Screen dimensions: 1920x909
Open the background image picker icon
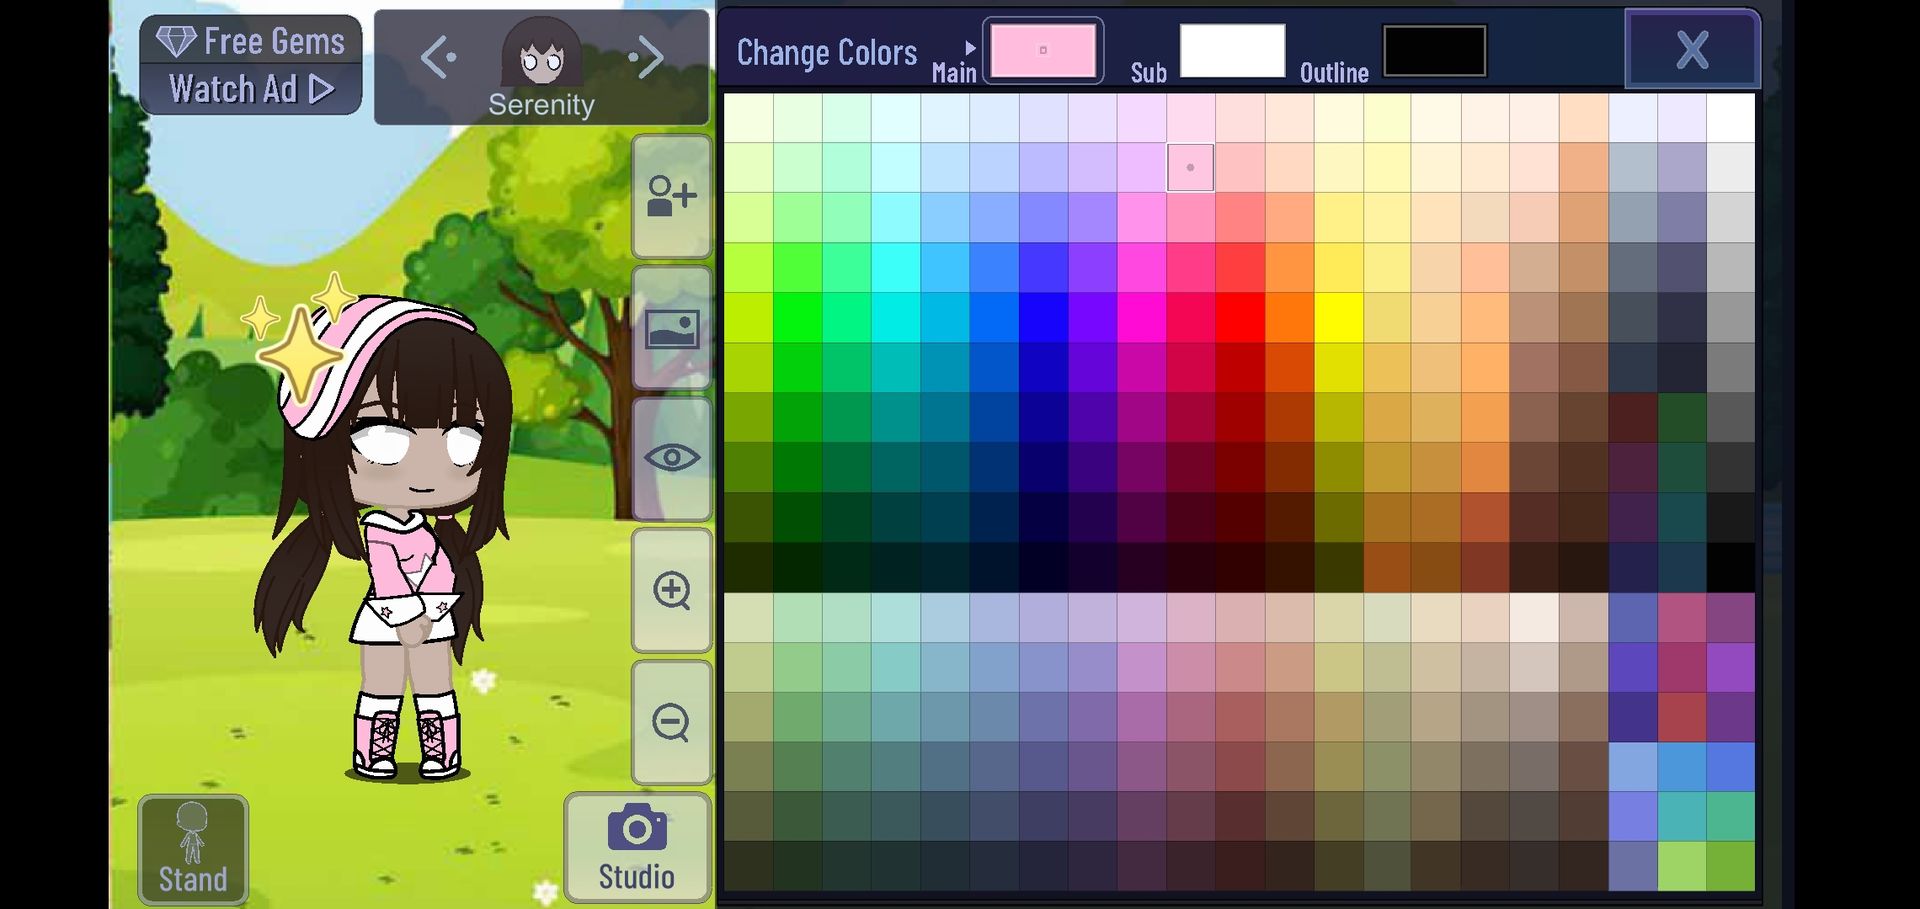[x=672, y=328]
